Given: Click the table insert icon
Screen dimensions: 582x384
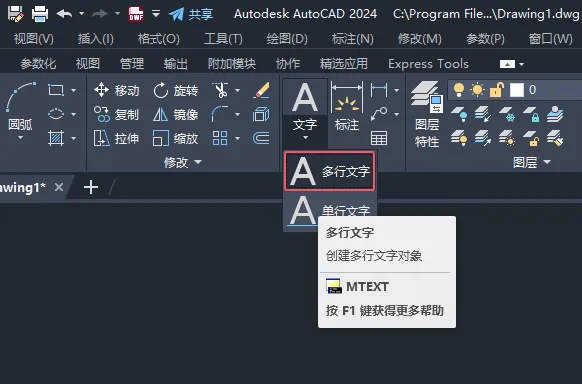Looking at the screenshot, I should pyautogui.click(x=379, y=138).
